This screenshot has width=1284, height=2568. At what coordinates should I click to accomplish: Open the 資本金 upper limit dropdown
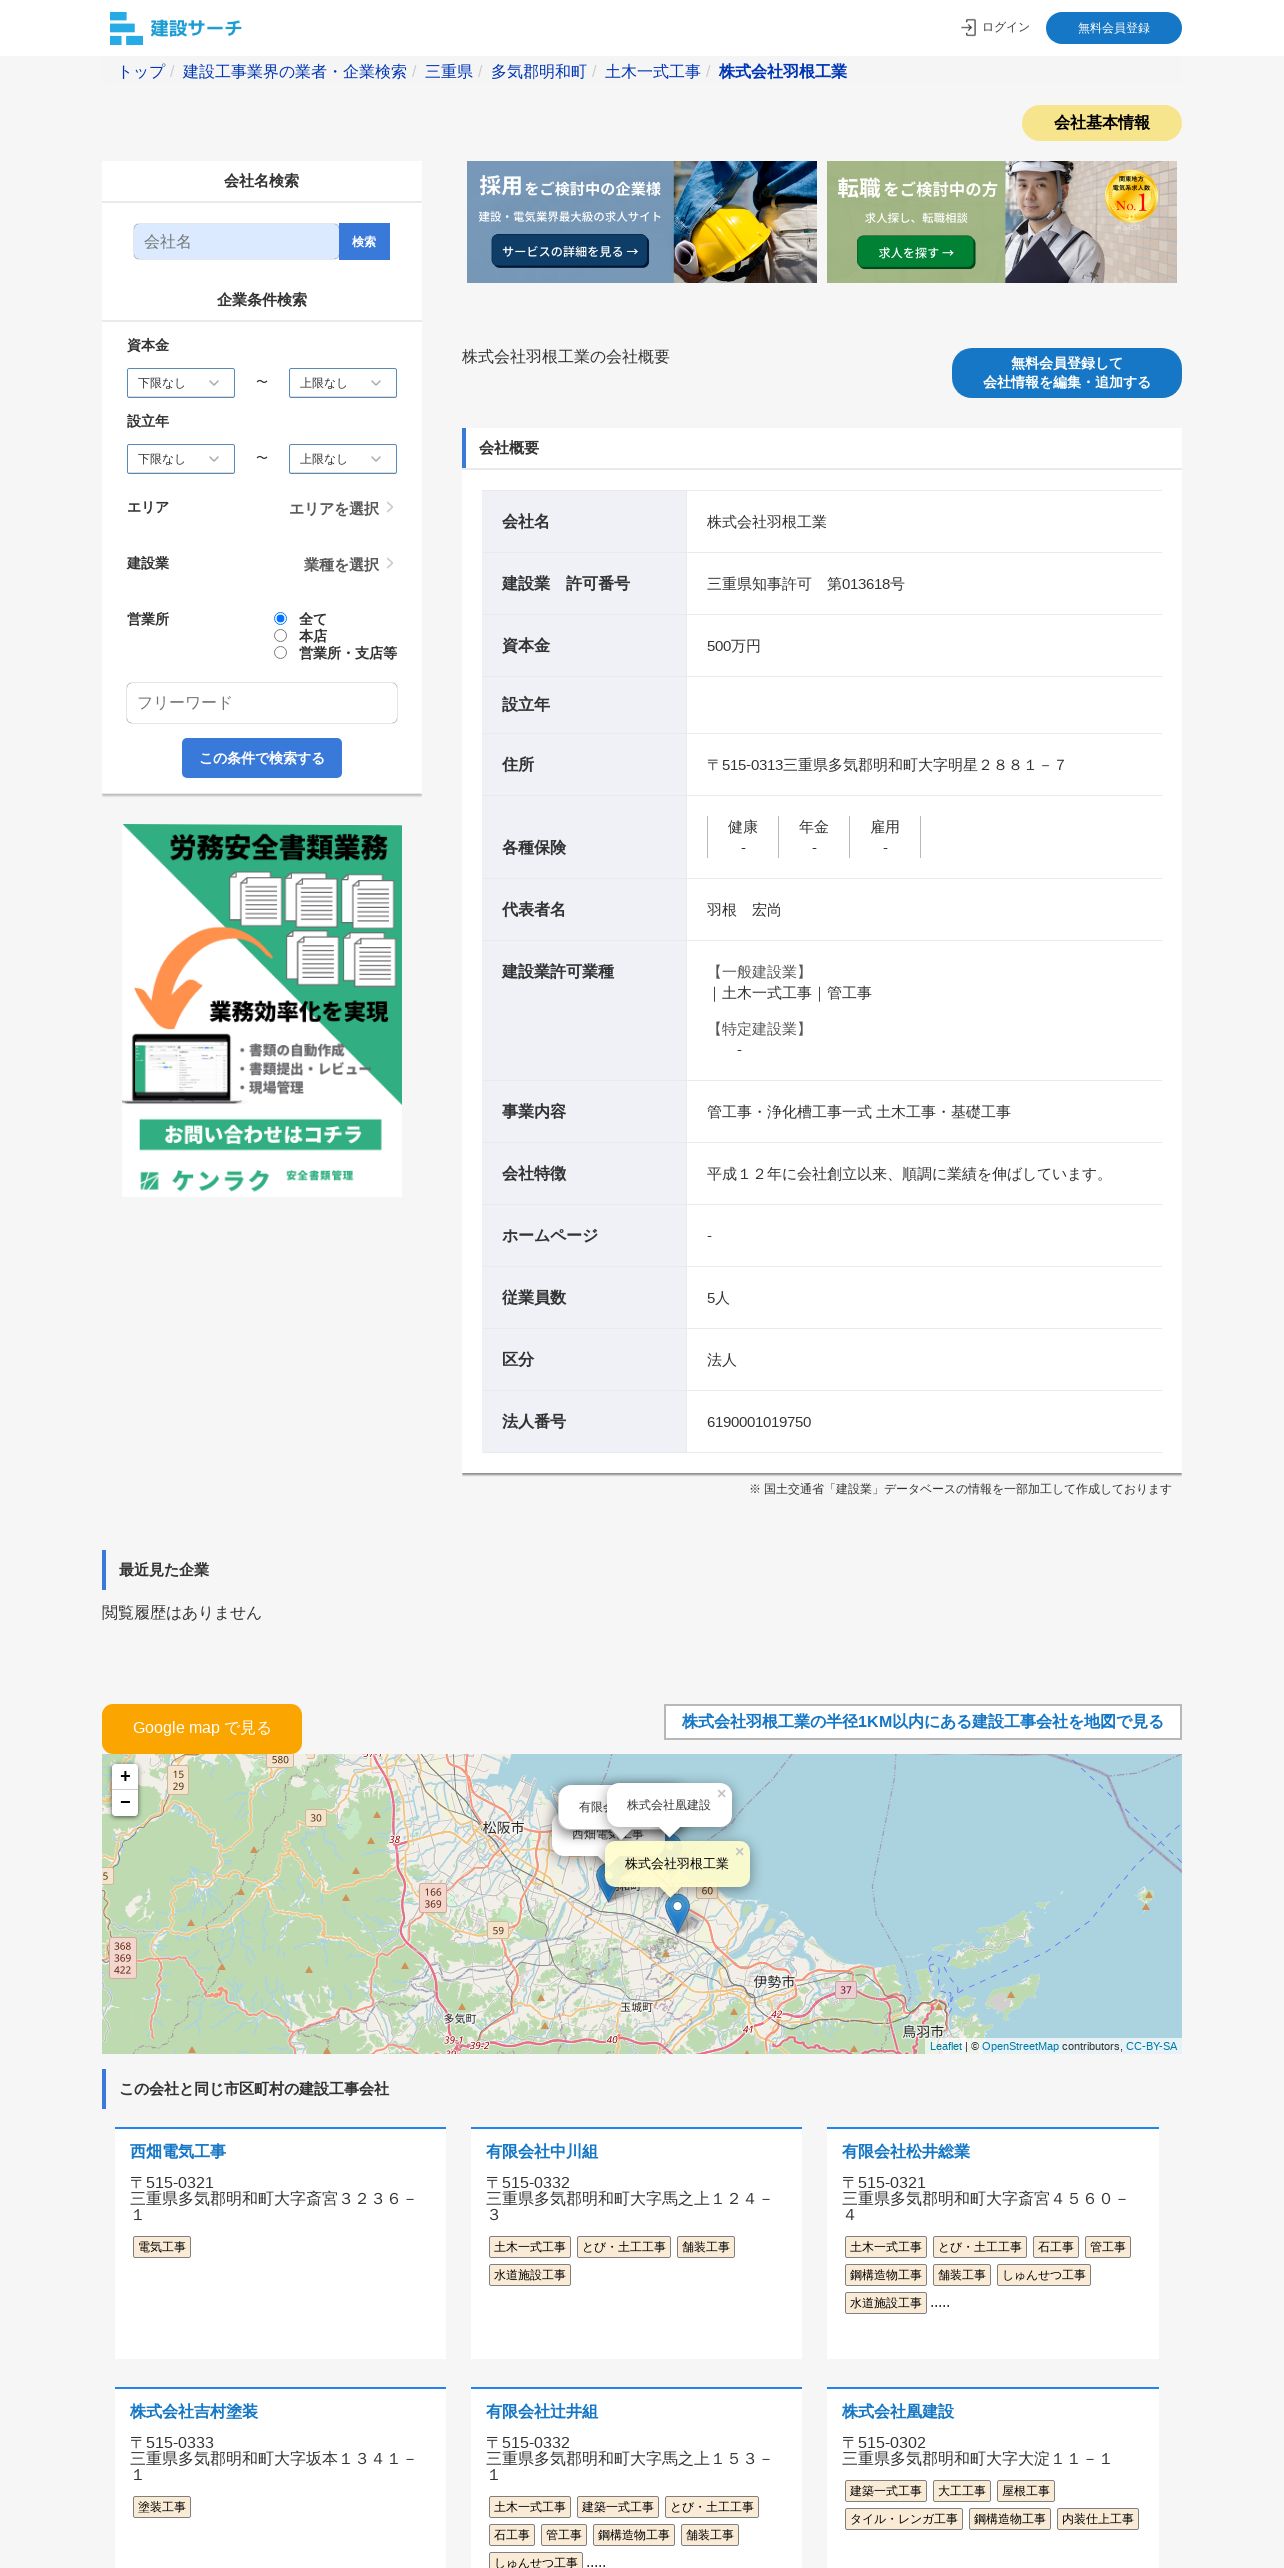coord(343,383)
